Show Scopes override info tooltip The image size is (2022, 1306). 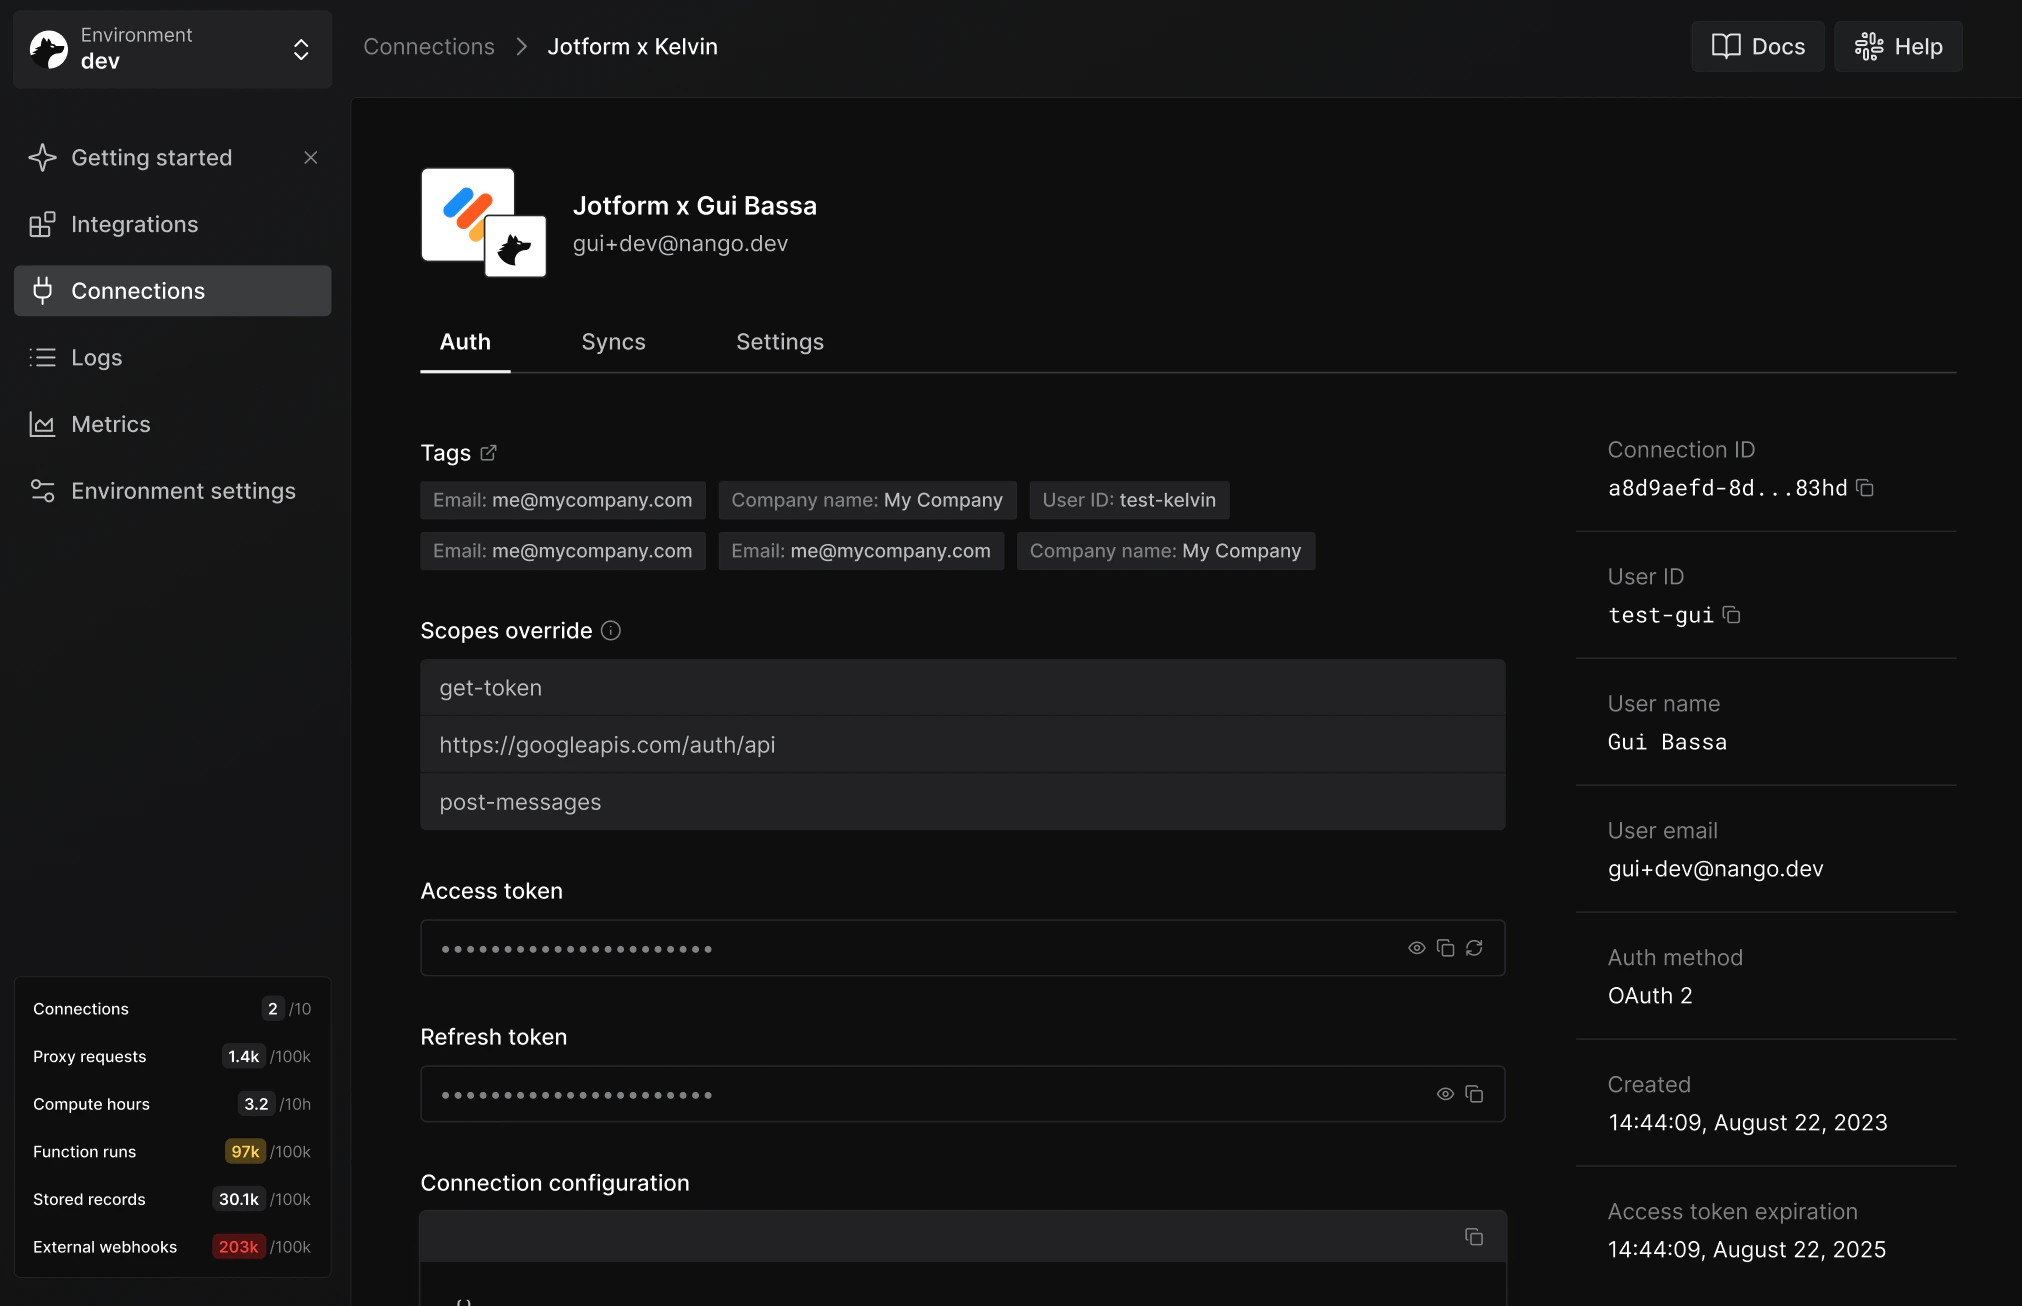[611, 631]
